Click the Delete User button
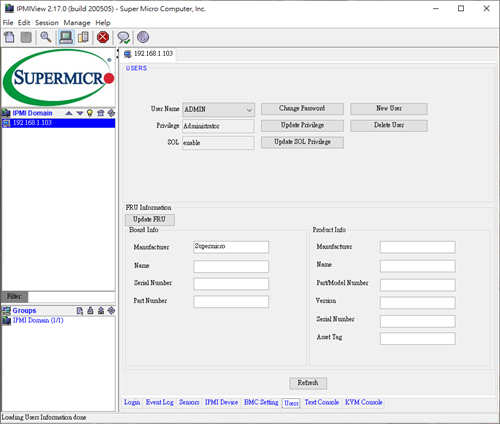This screenshot has height=424, width=500. 389,125
